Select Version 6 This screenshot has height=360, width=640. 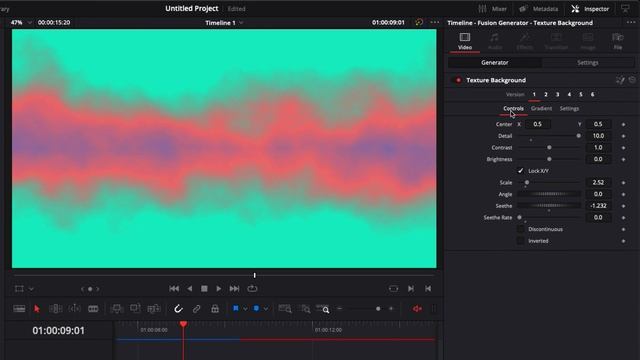592,94
